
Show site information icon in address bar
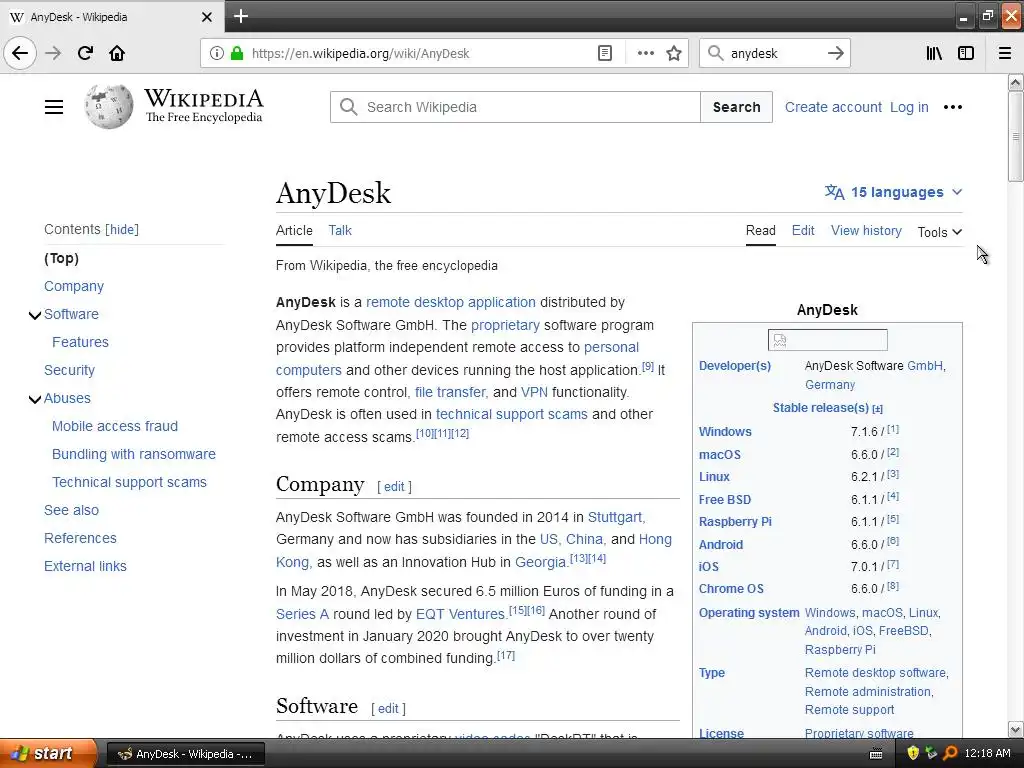coord(216,54)
